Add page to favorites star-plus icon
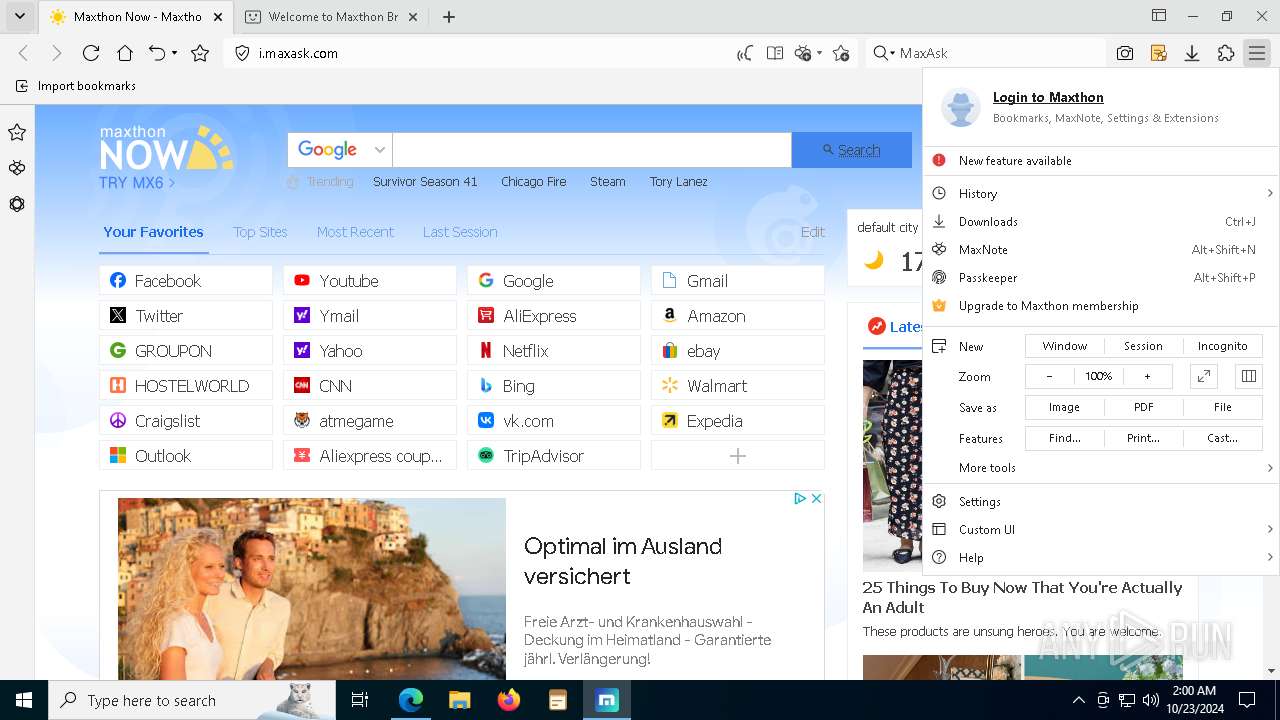Screen dimensions: 1280x720 [841, 53]
